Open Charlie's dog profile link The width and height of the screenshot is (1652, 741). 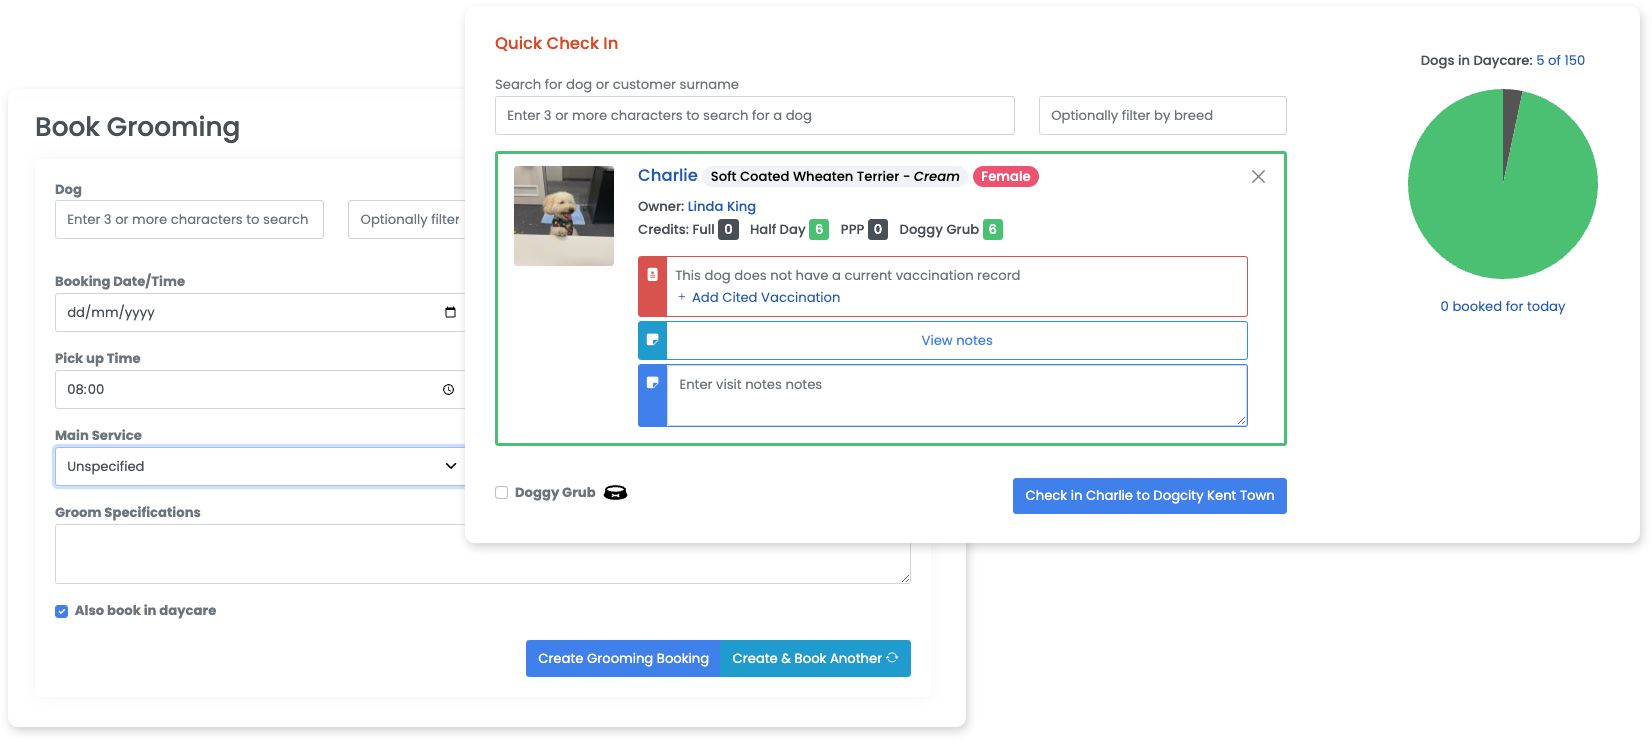click(667, 175)
